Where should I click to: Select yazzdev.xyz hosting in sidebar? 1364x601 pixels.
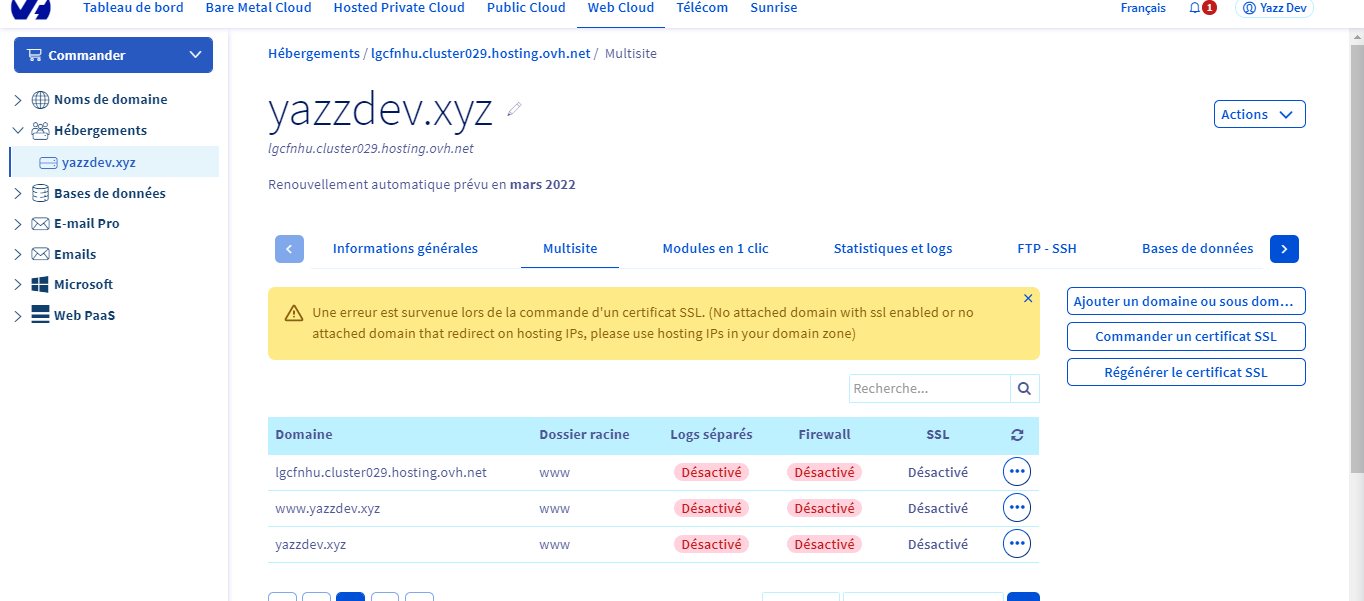coord(98,162)
